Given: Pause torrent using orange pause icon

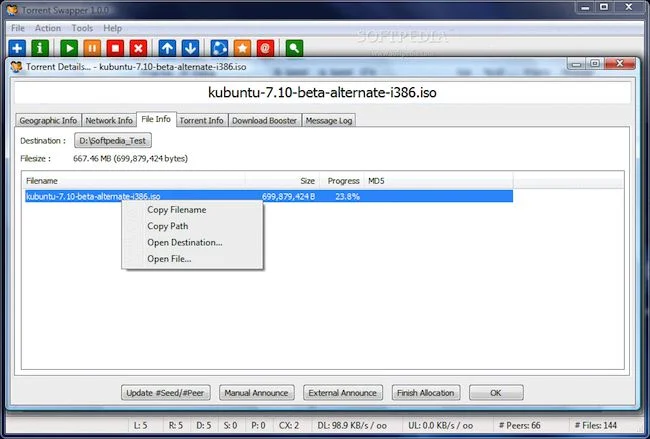Looking at the screenshot, I should 92,48.
